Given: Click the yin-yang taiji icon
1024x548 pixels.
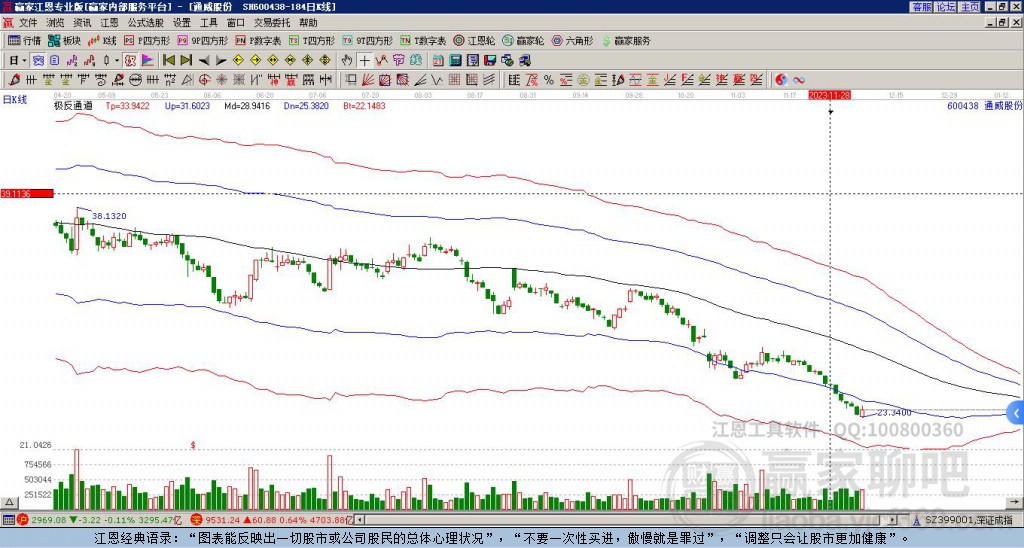Looking at the screenshot, I should 781,80.
